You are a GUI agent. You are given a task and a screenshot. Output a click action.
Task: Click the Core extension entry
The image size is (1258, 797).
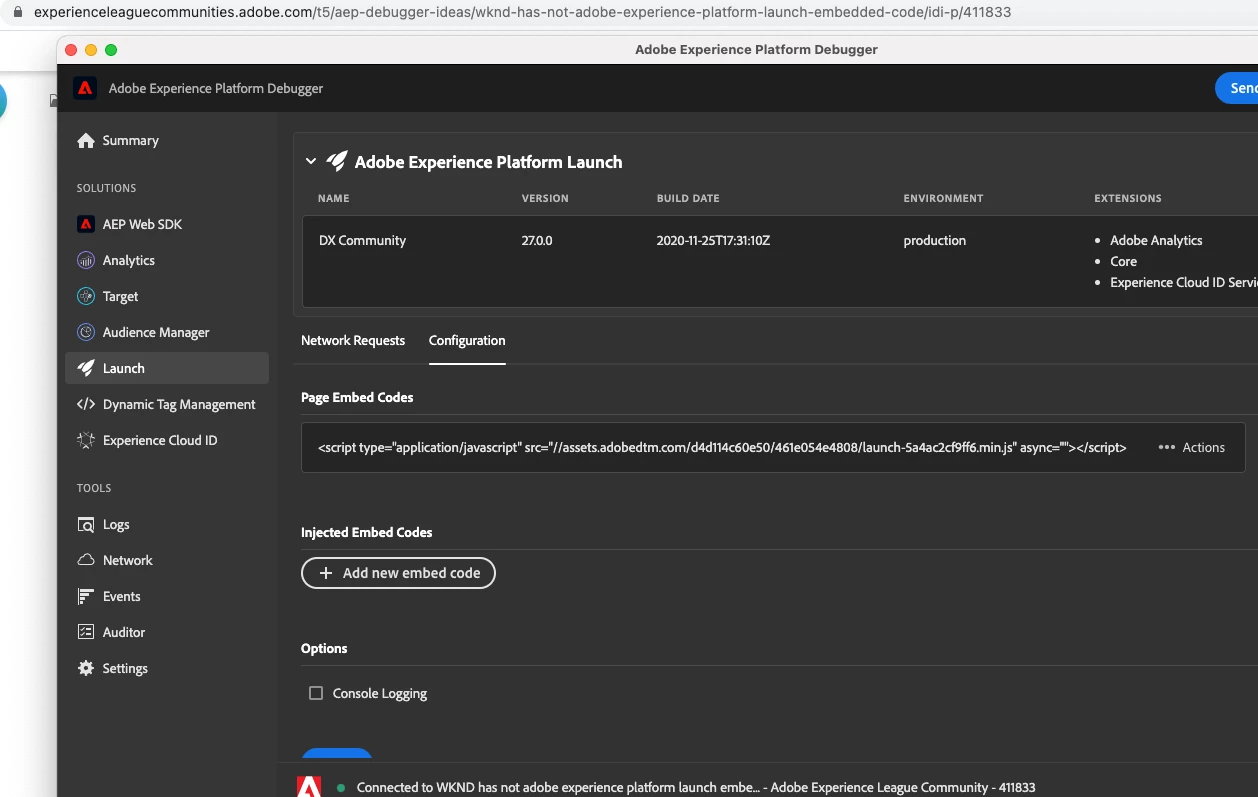click(x=1123, y=262)
